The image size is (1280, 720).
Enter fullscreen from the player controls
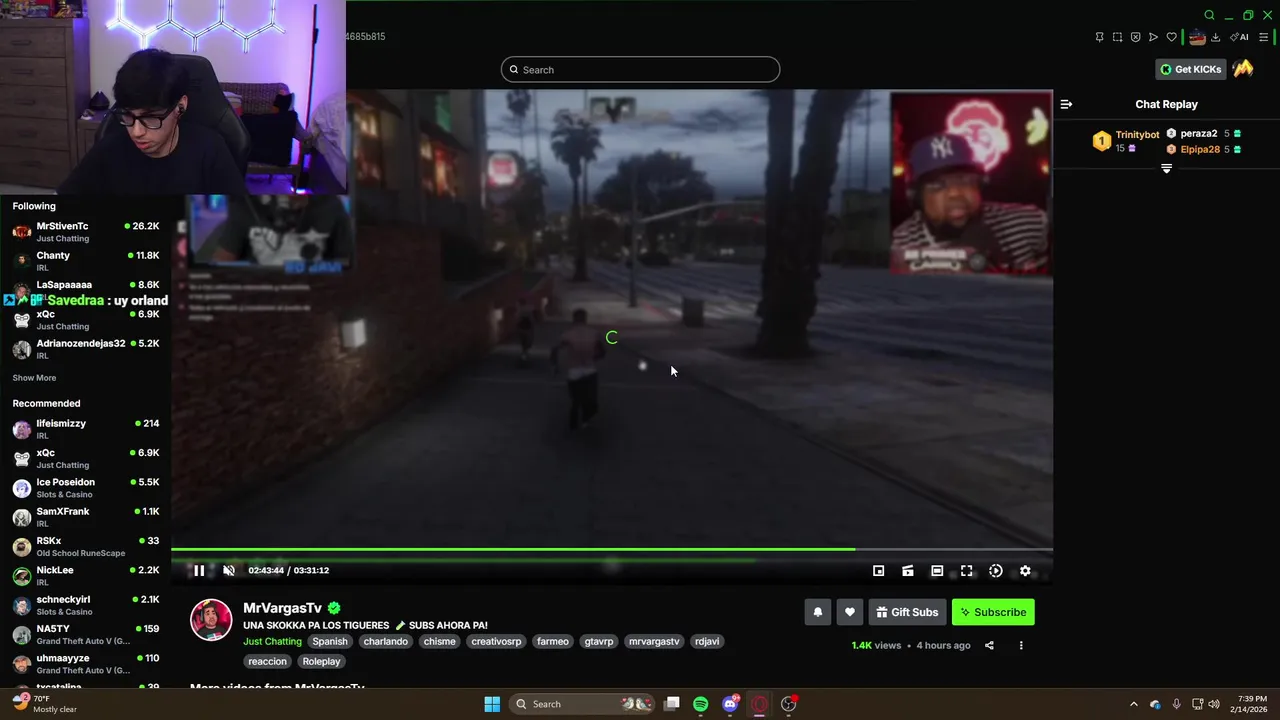coord(966,571)
